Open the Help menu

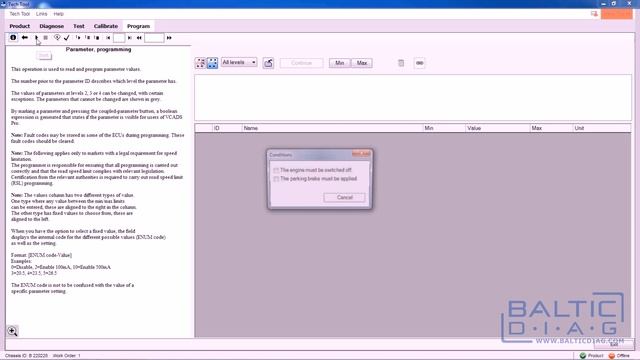point(59,14)
